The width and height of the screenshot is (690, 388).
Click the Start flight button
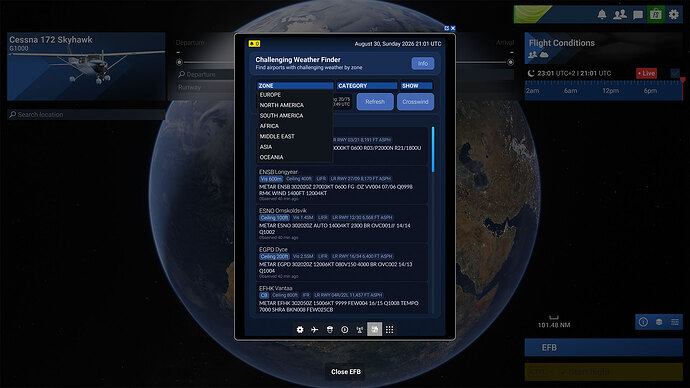pos(603,372)
